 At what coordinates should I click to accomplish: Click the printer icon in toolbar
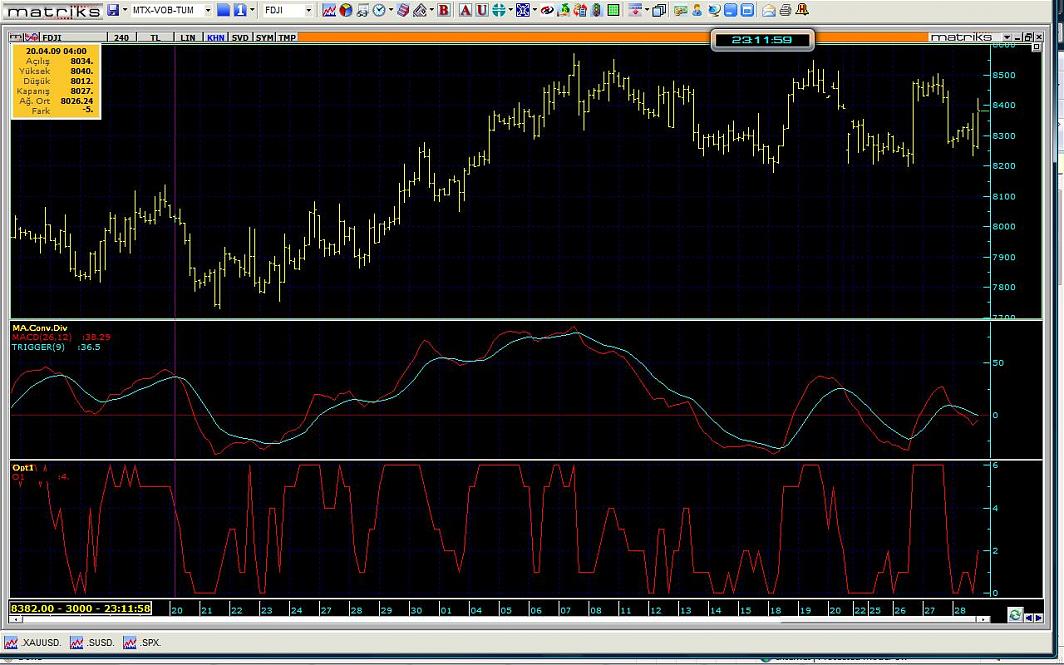pos(786,10)
